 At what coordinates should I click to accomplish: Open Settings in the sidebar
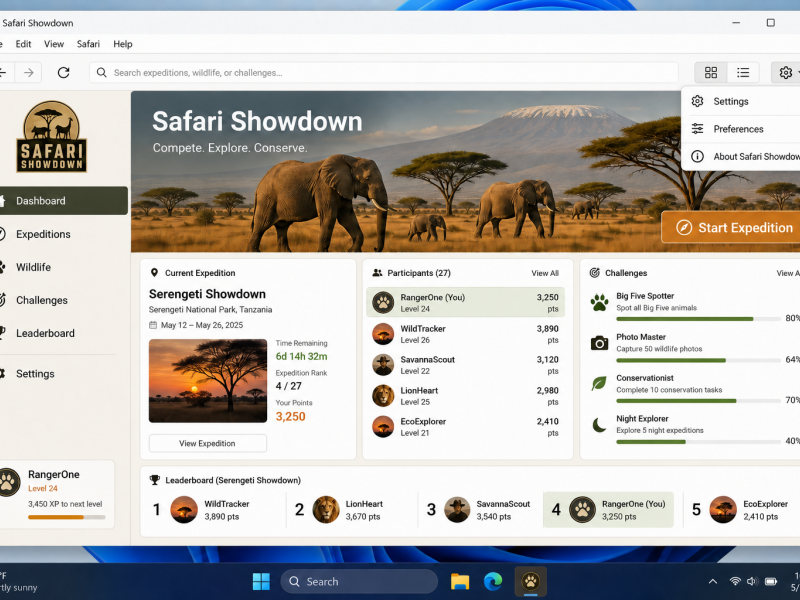[x=63, y=373]
